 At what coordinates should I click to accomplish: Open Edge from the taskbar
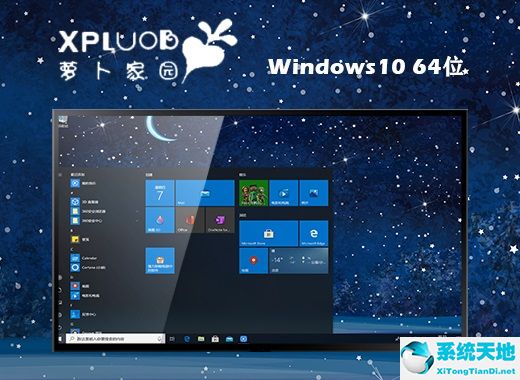coord(187,339)
